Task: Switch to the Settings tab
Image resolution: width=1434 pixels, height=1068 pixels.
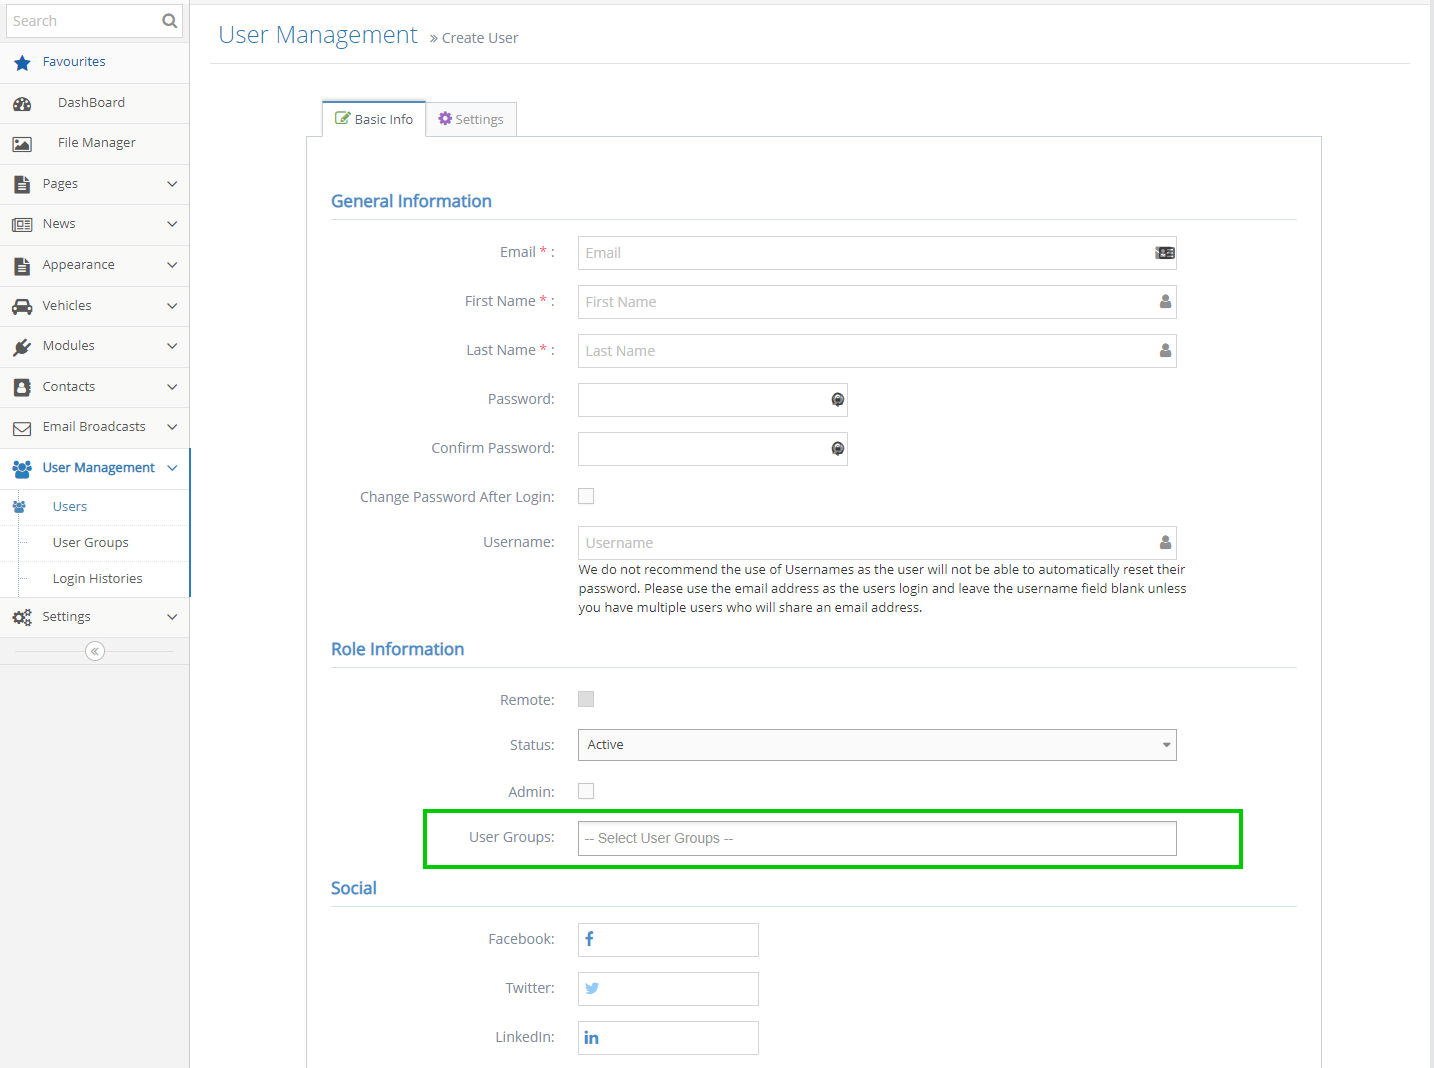Action: [471, 119]
